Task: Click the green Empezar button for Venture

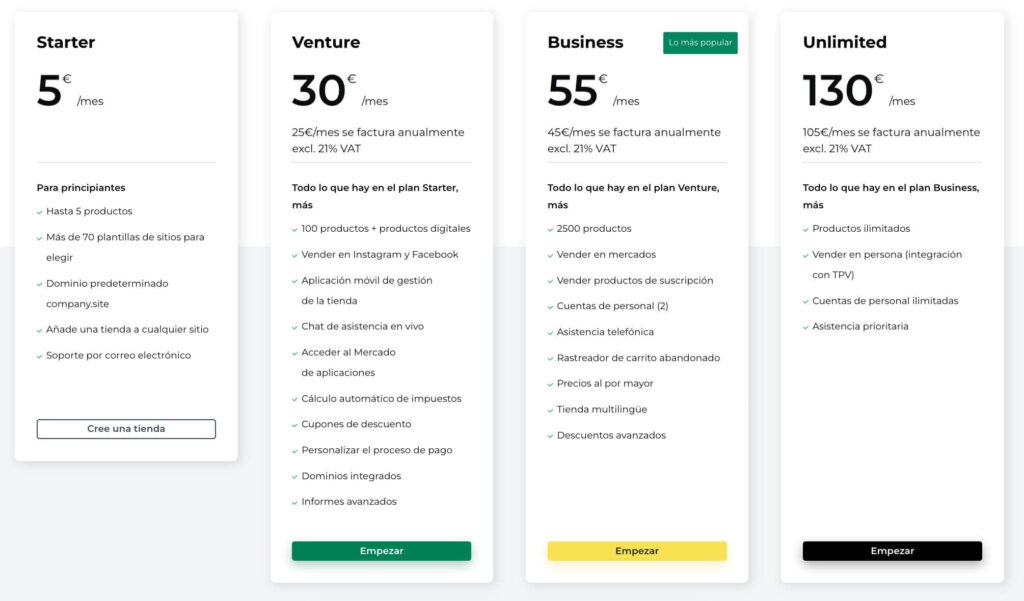Action: click(x=381, y=551)
